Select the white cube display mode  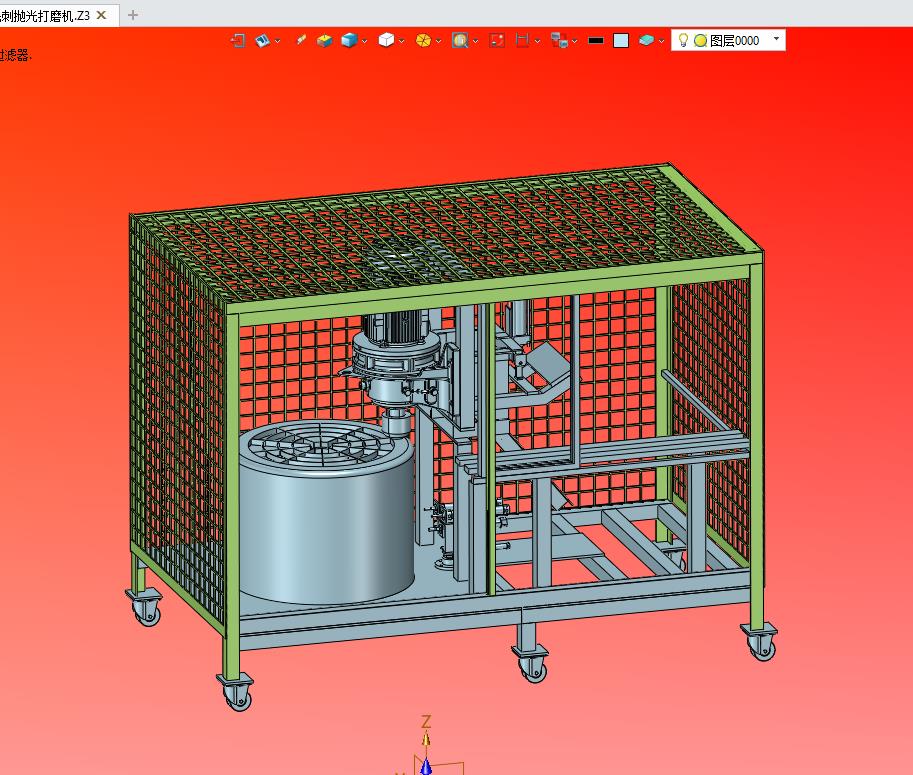pos(386,40)
